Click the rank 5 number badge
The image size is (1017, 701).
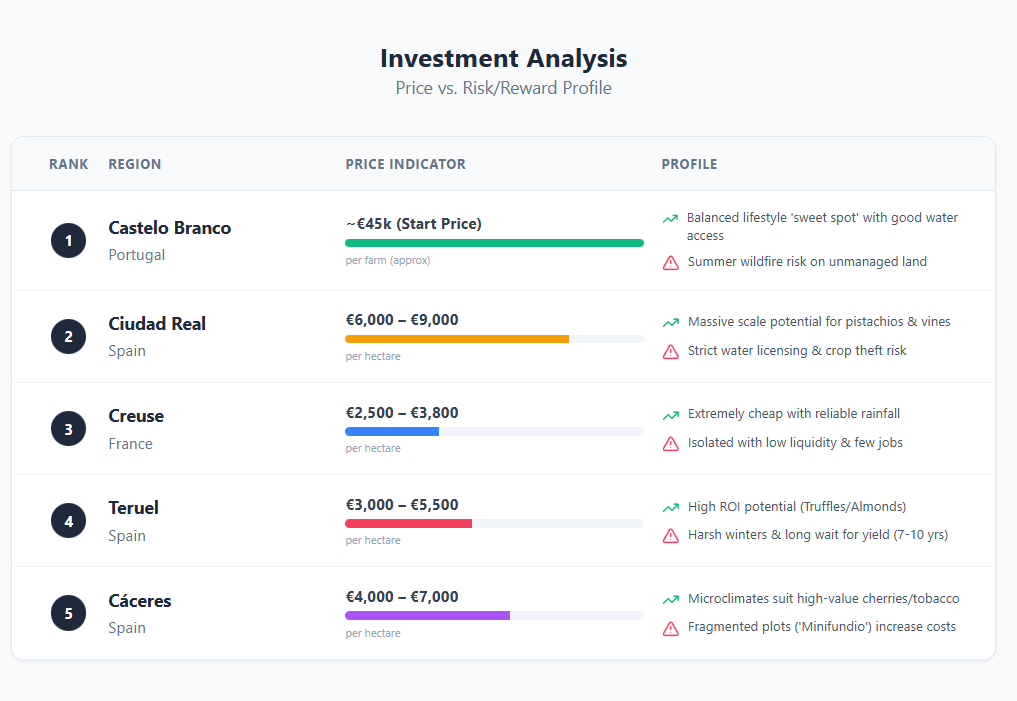pyautogui.click(x=68, y=613)
